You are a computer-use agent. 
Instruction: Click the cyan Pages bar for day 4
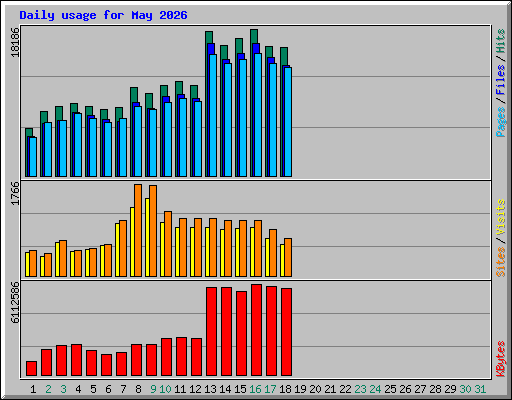click(x=78, y=145)
